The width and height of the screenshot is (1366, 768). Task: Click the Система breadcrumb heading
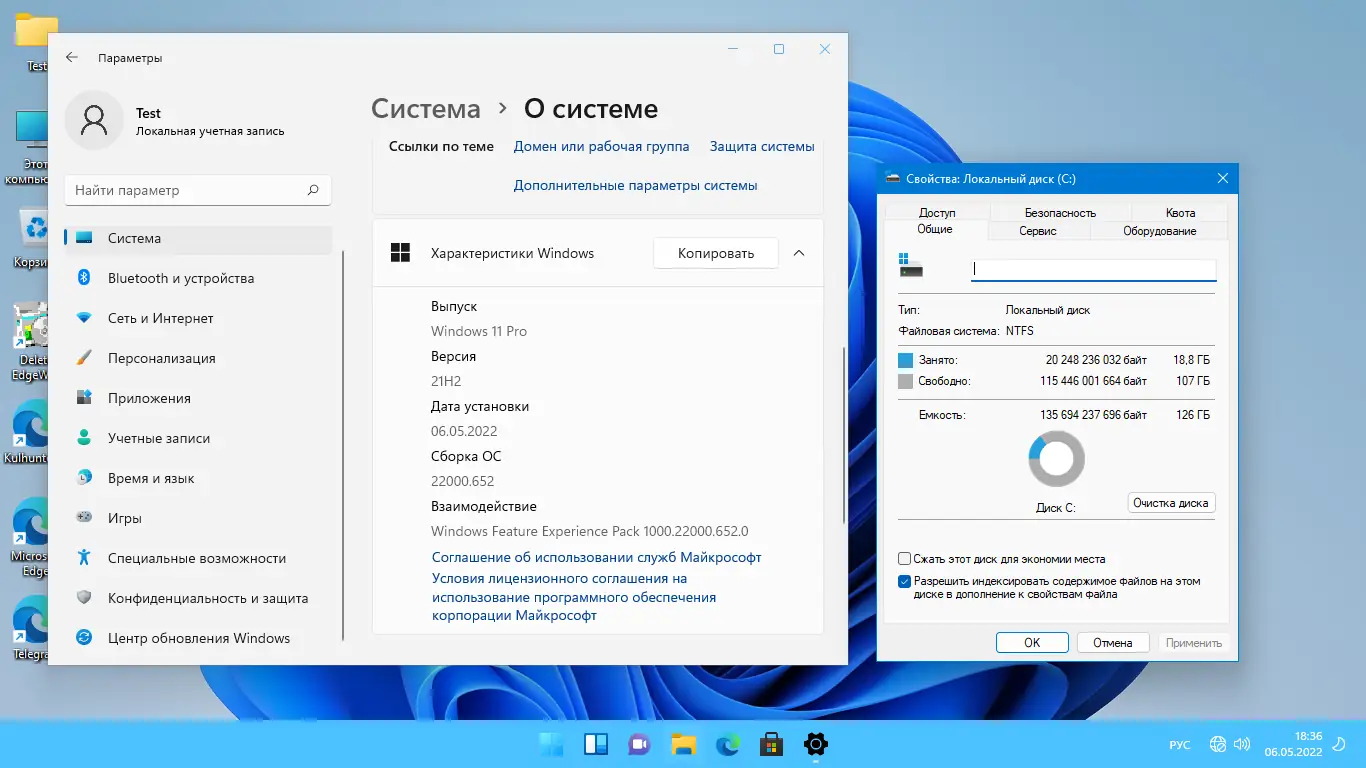[426, 109]
